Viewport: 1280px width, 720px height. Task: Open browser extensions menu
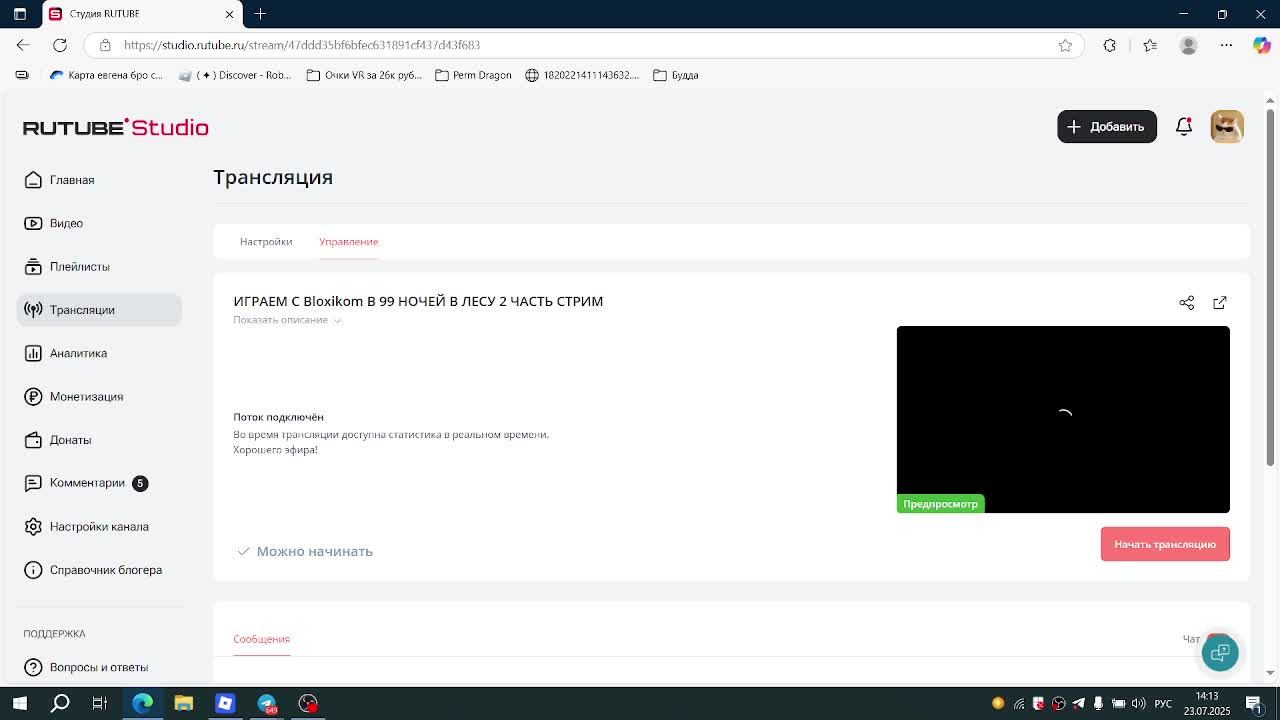pyautogui.click(x=1110, y=45)
